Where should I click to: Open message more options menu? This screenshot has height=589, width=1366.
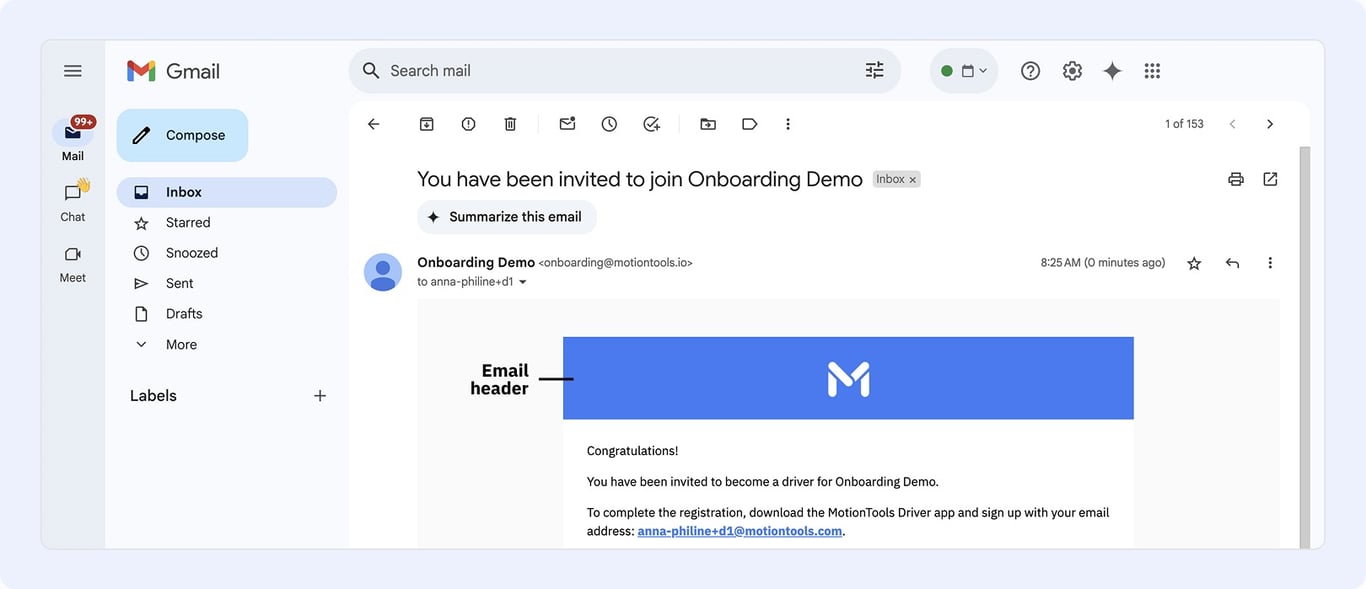[1270, 263]
